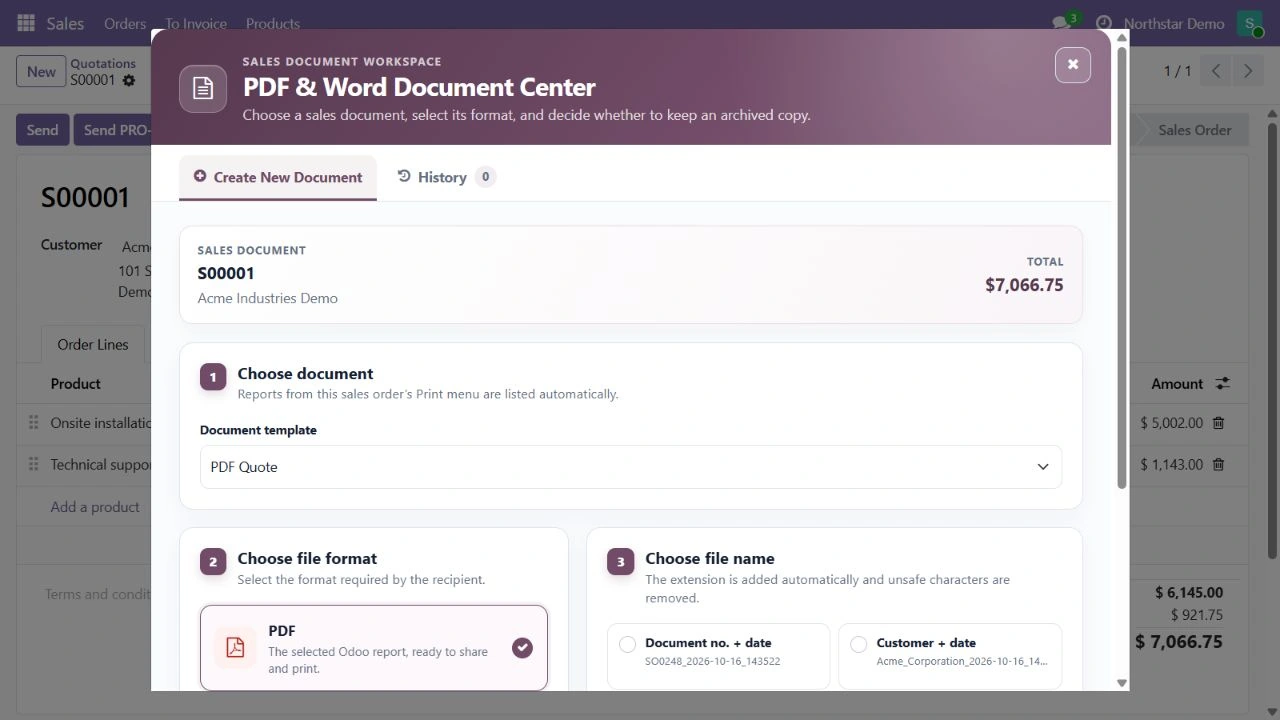This screenshot has width=1280, height=720.
Task: Open the Products menu
Action: (x=273, y=23)
